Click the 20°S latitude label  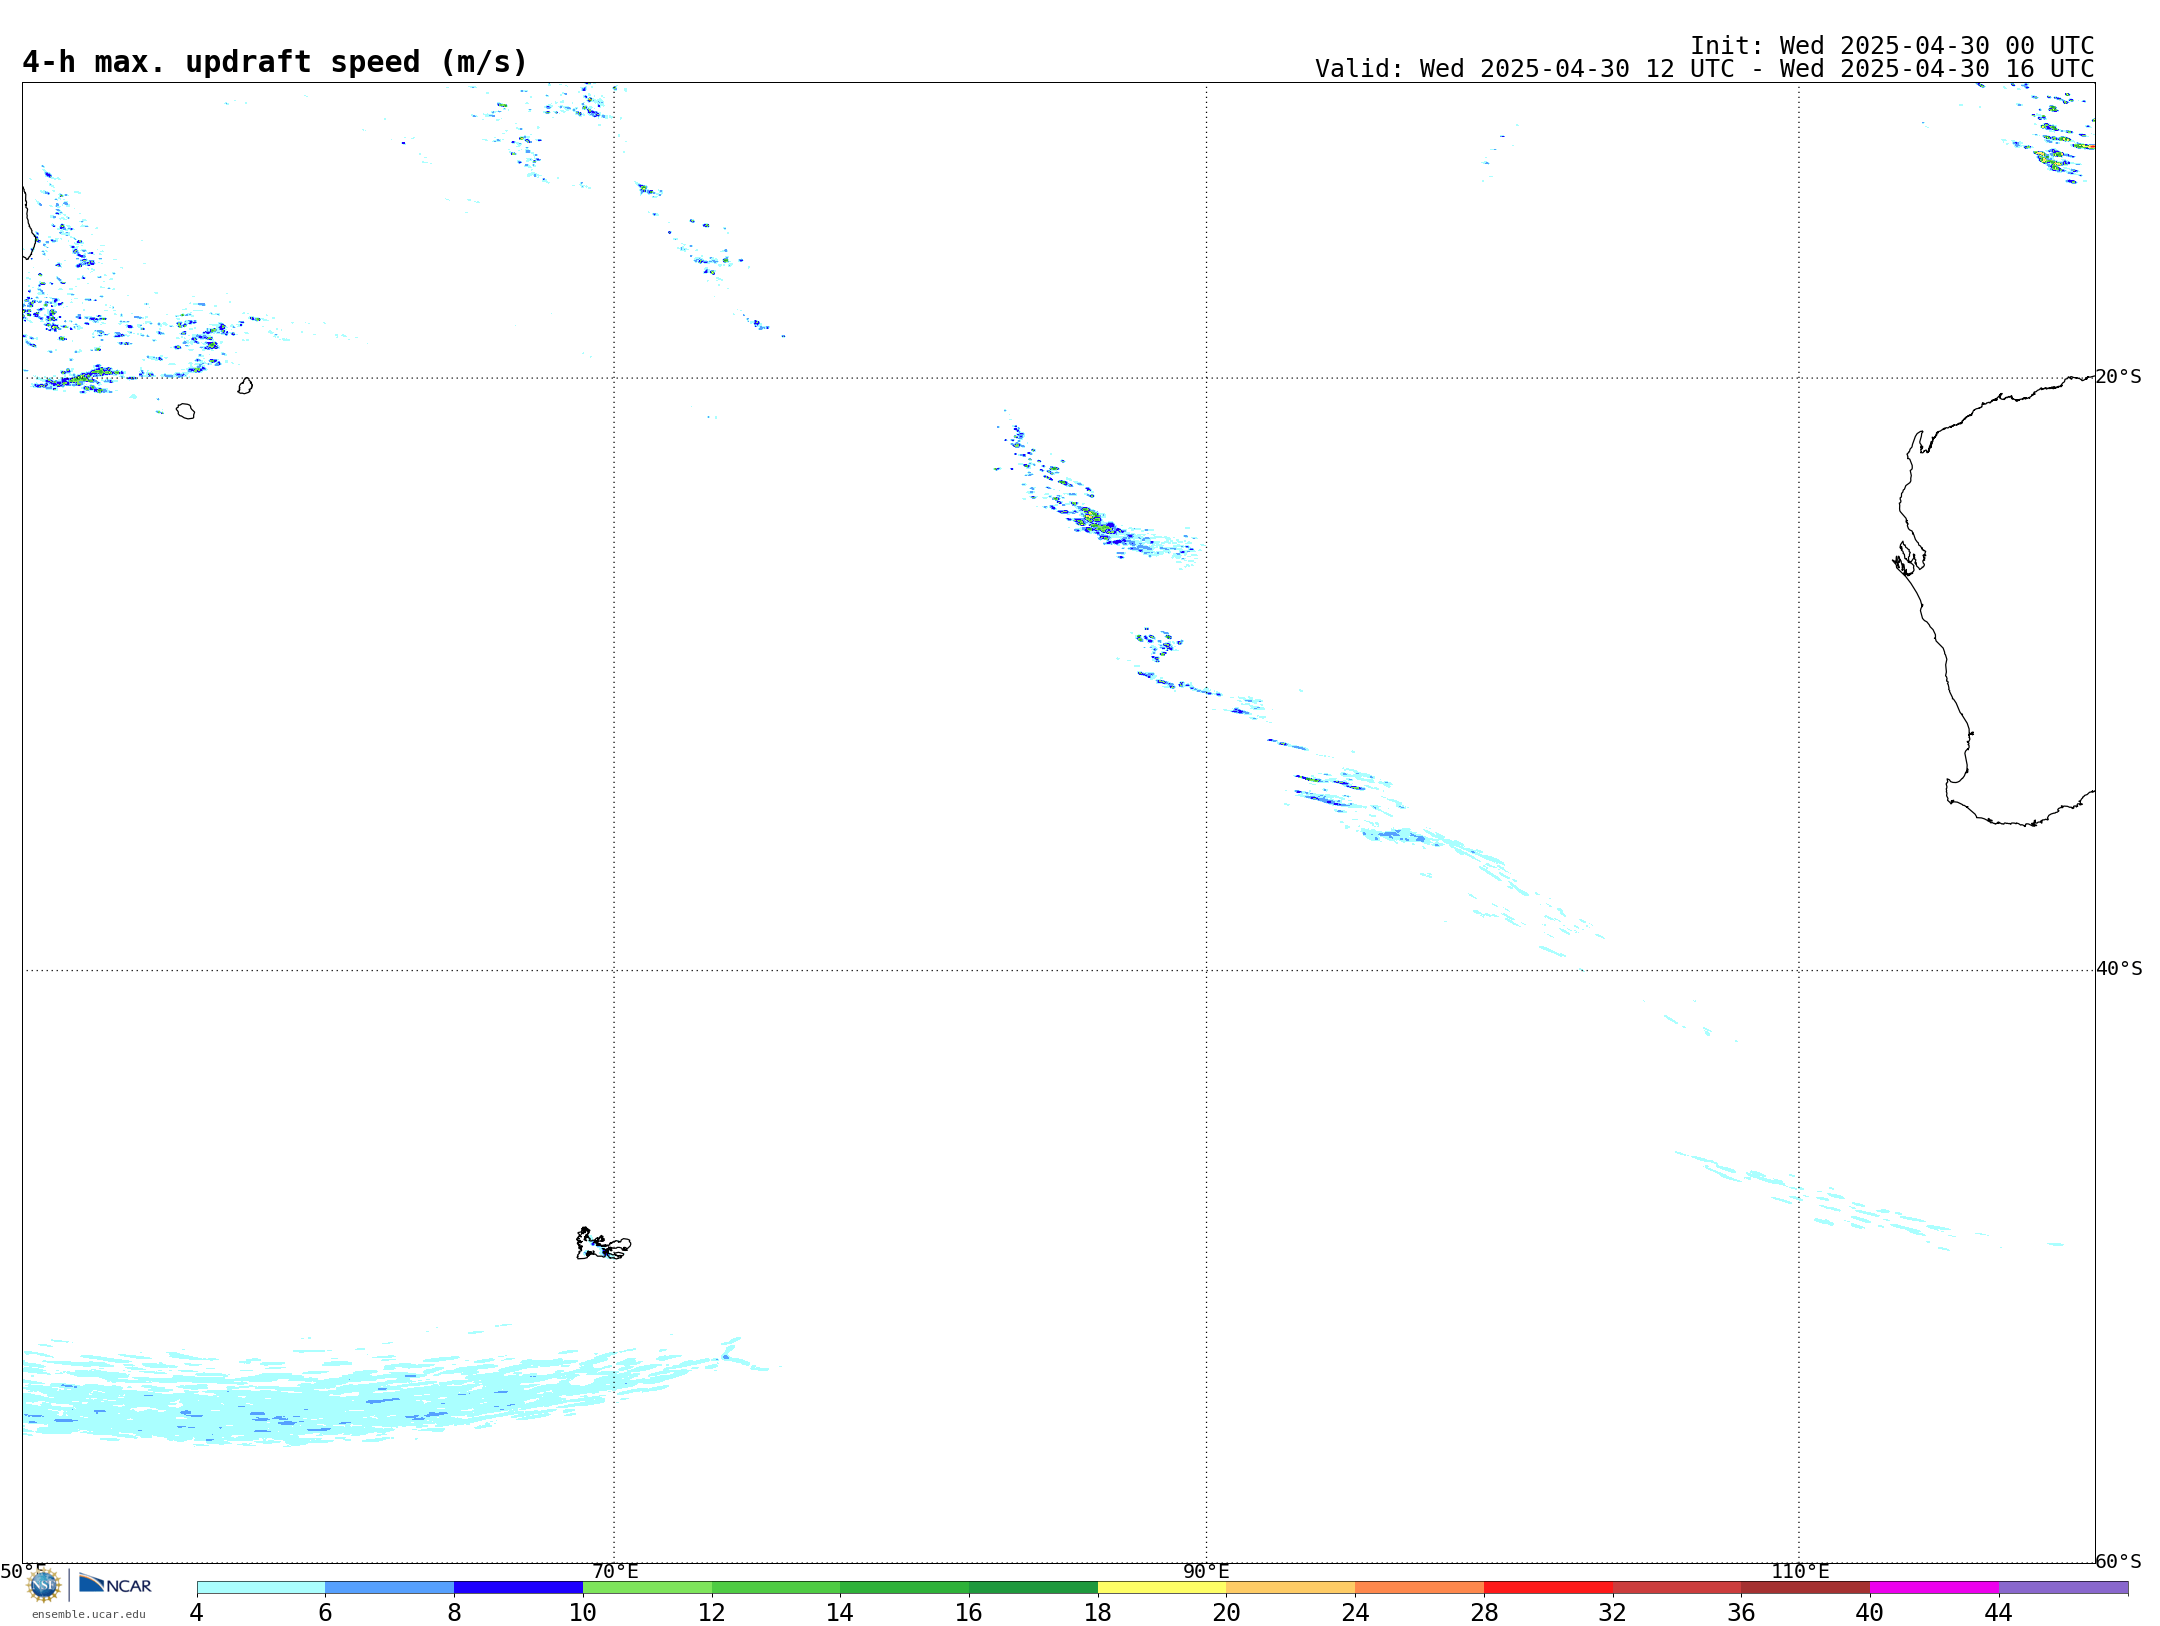(2119, 377)
